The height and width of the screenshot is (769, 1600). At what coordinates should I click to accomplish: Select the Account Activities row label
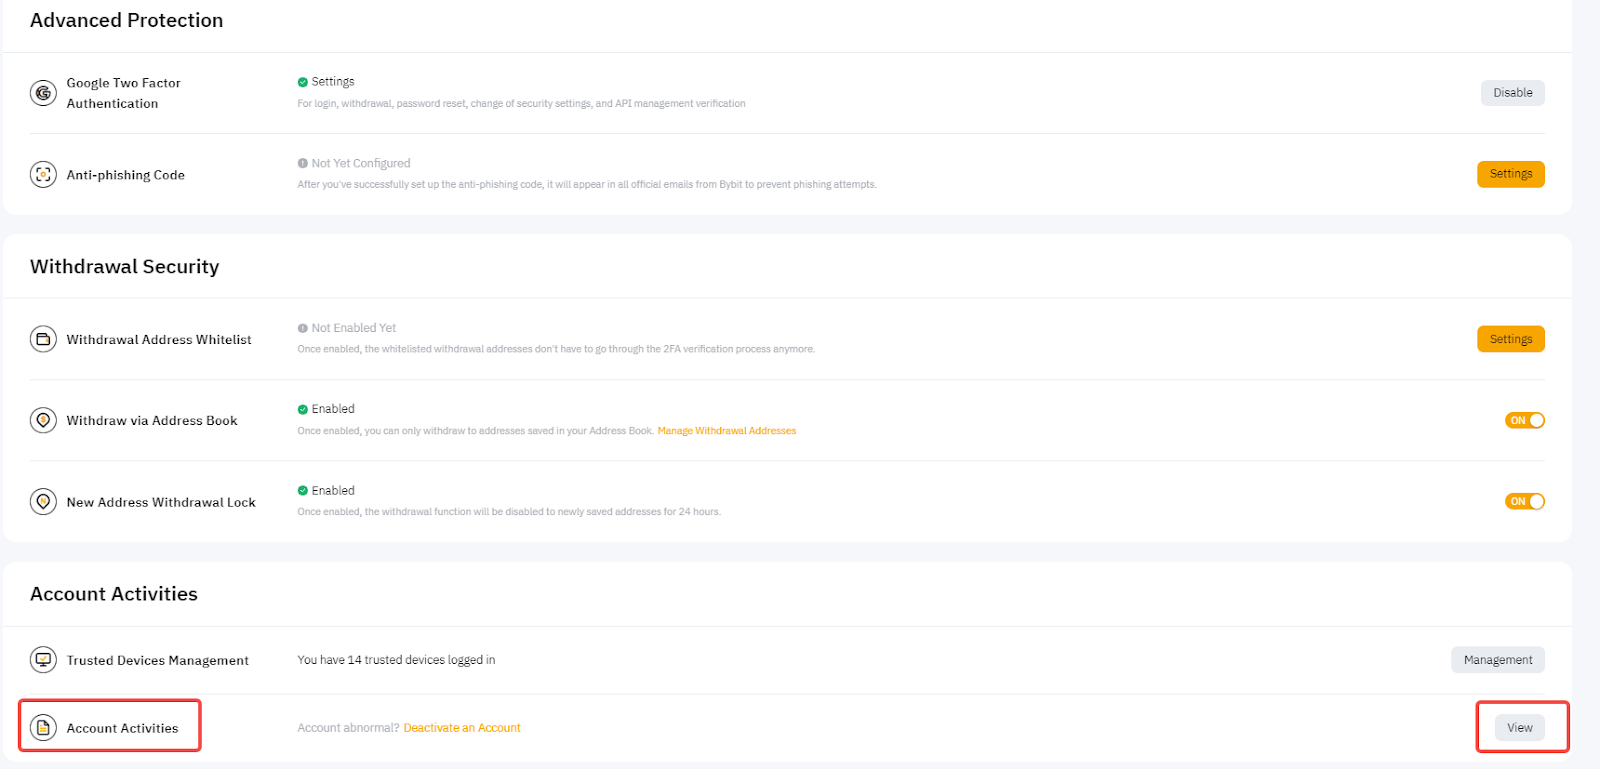122,728
